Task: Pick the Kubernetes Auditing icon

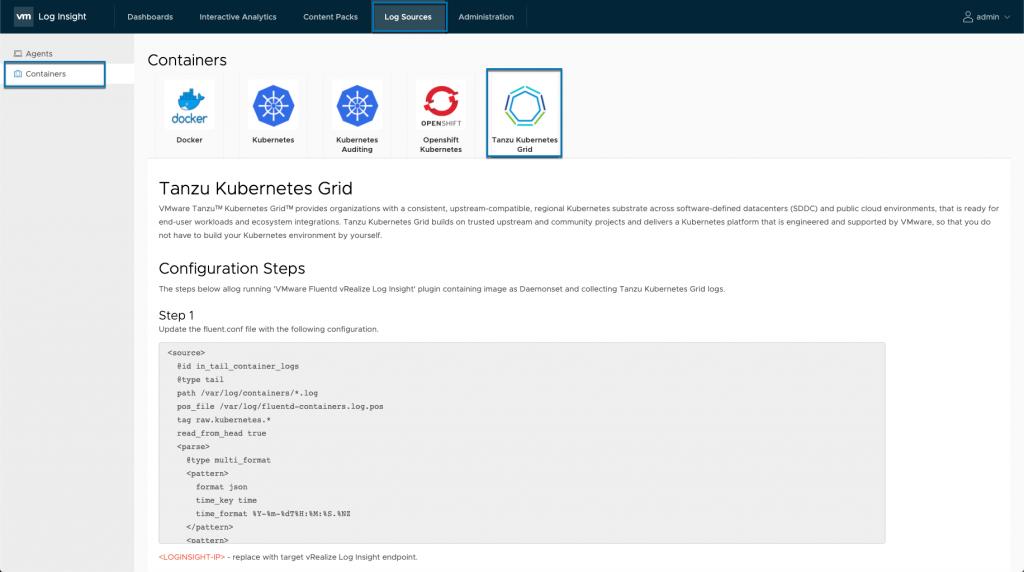Action: tap(357, 105)
